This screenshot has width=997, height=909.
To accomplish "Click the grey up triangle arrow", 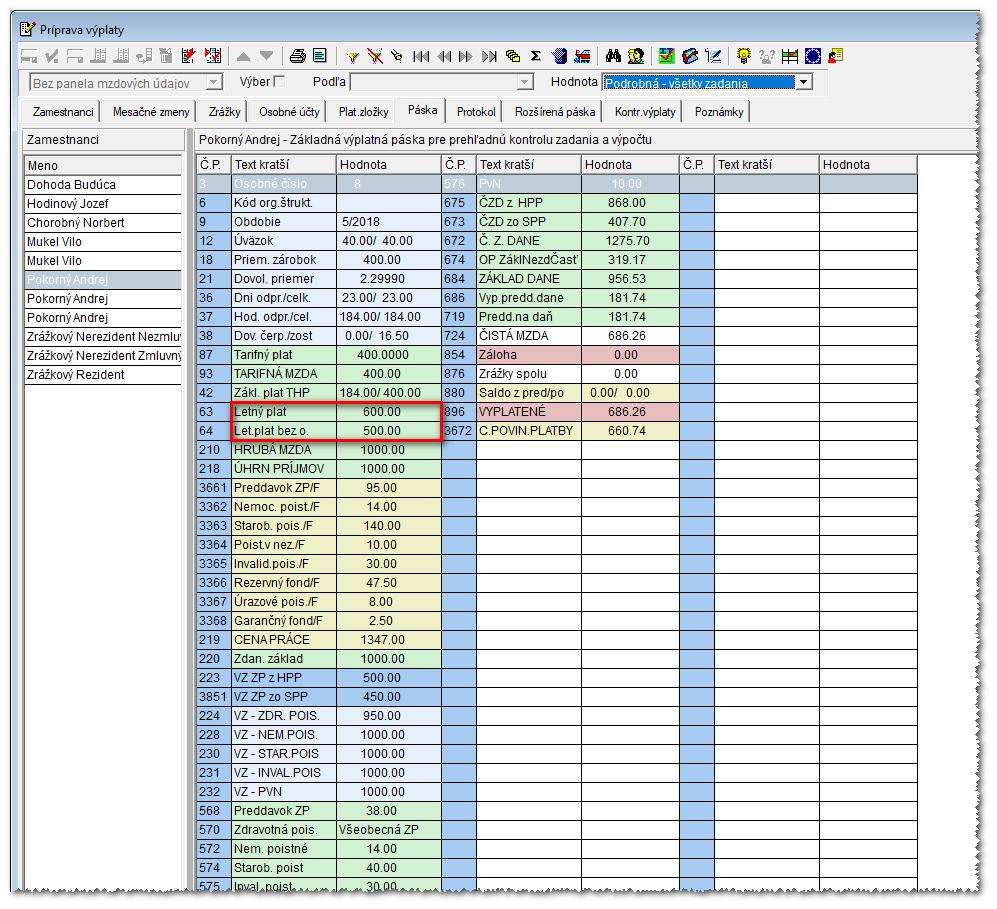I will tap(243, 57).
